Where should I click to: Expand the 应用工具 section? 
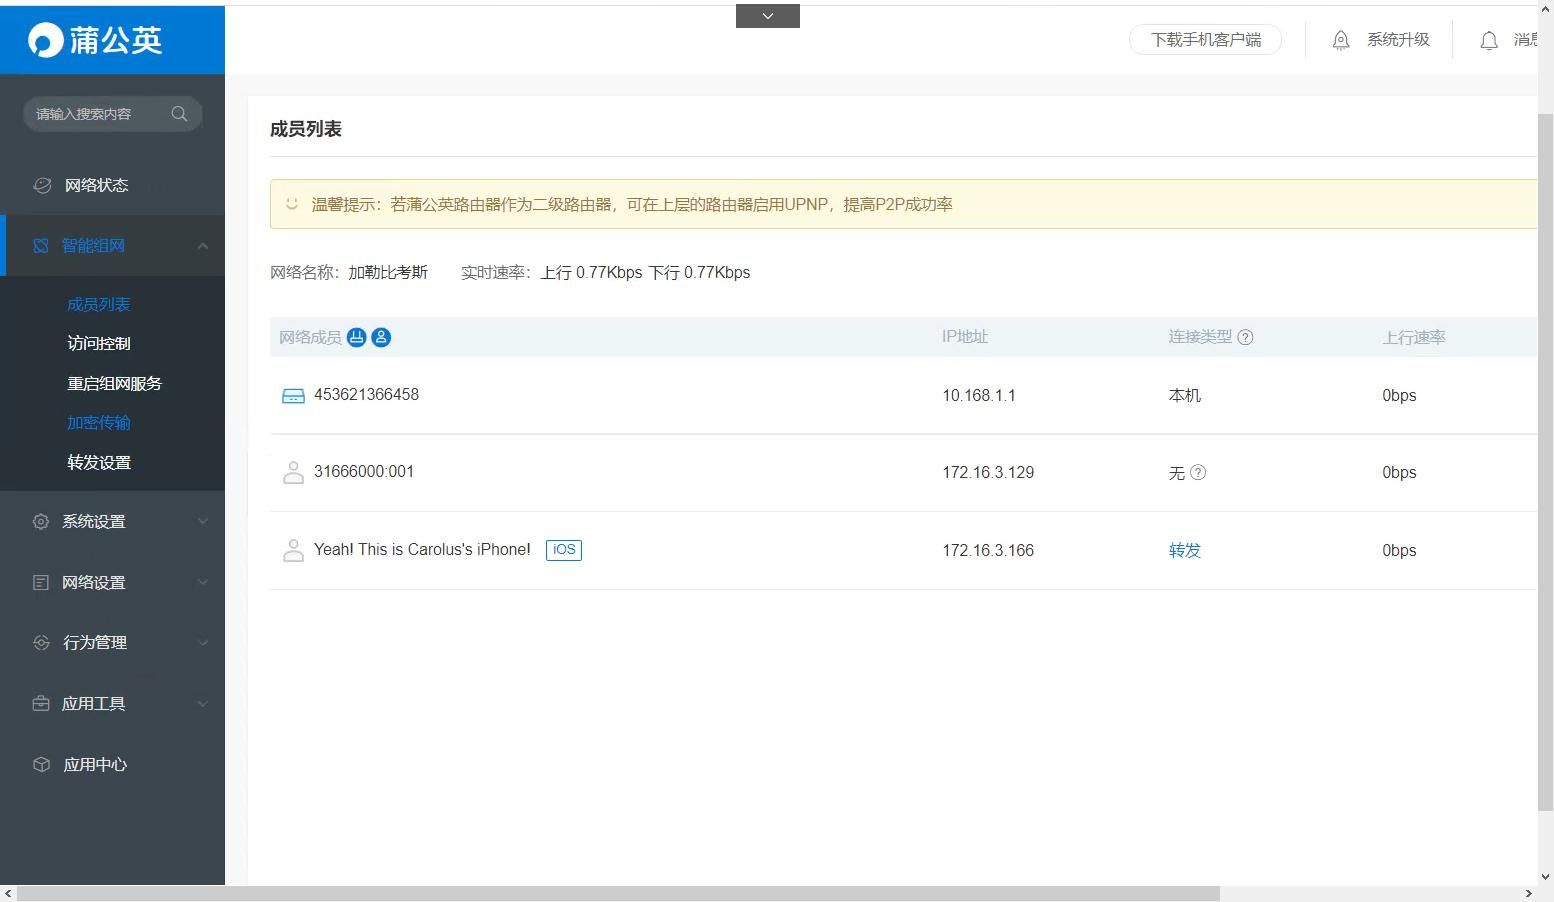[x=93, y=703]
